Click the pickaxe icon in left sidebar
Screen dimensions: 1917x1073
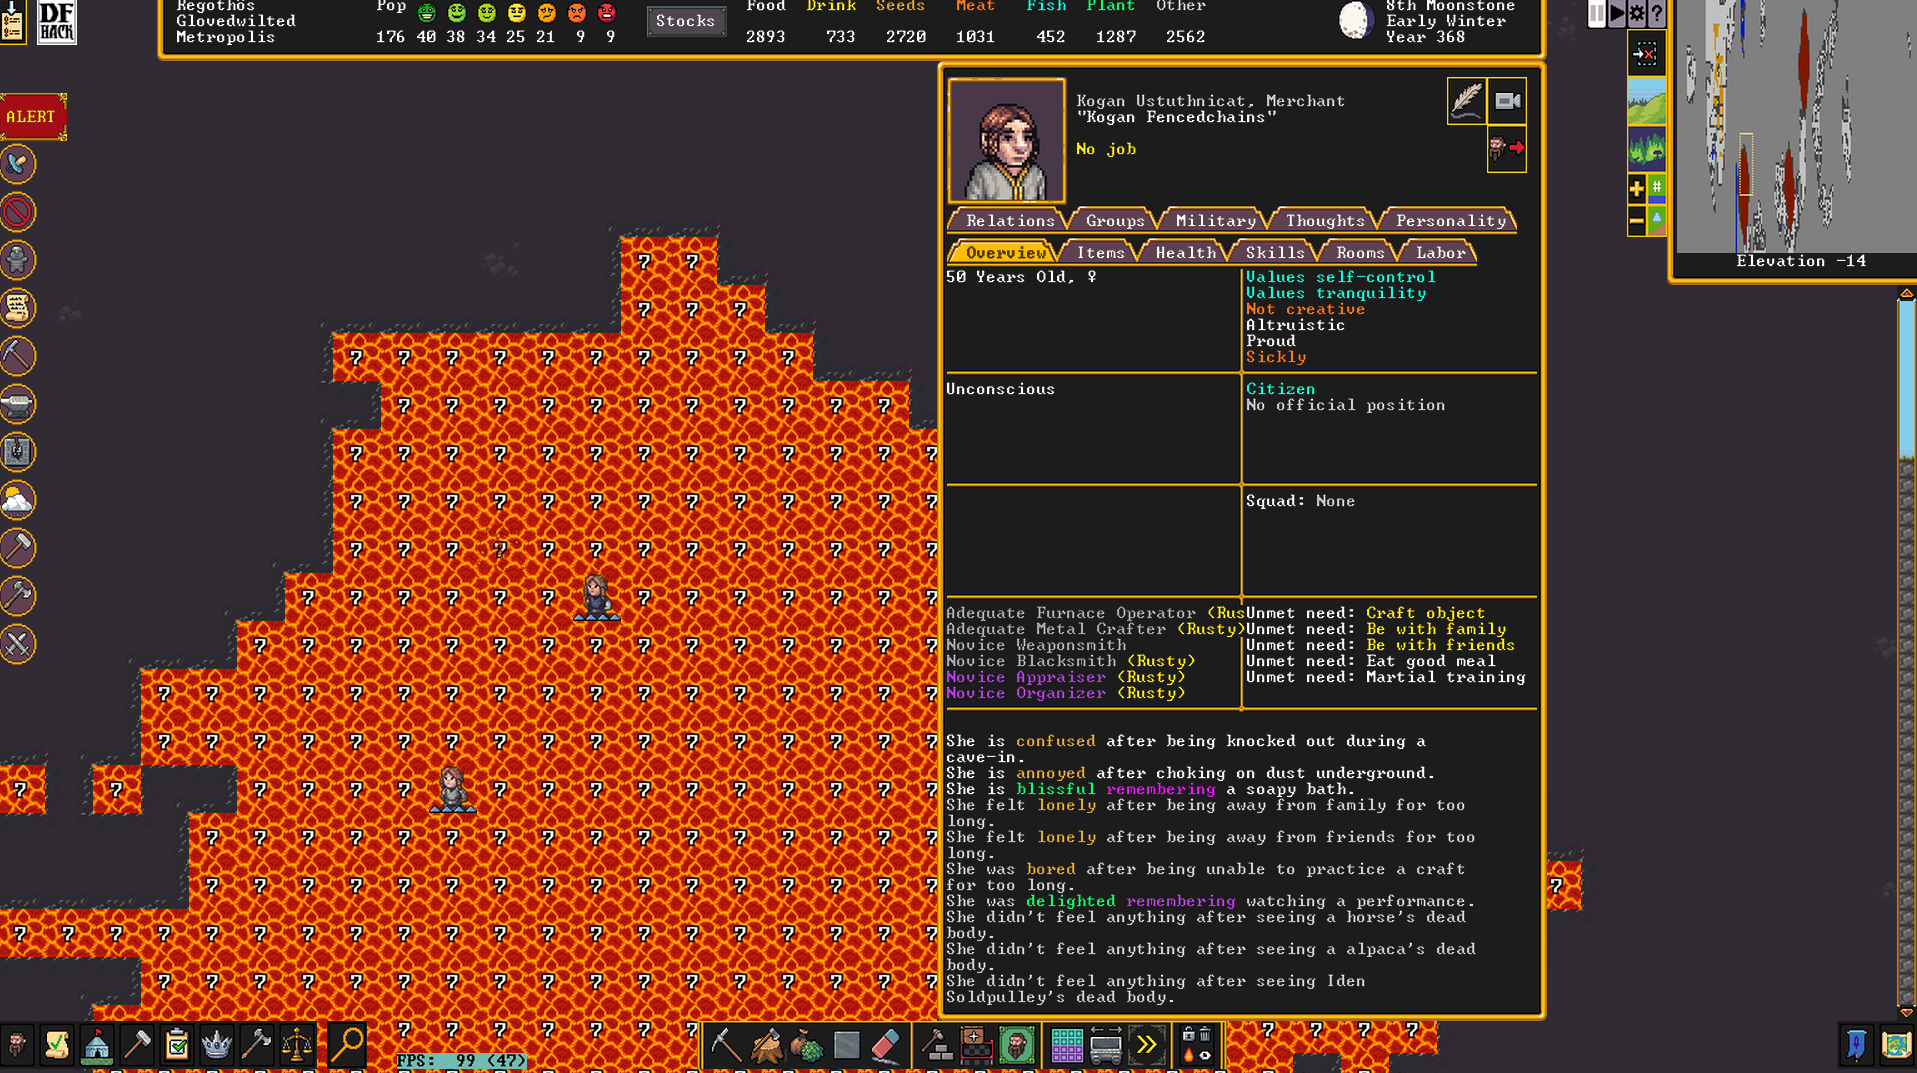[x=18, y=357]
